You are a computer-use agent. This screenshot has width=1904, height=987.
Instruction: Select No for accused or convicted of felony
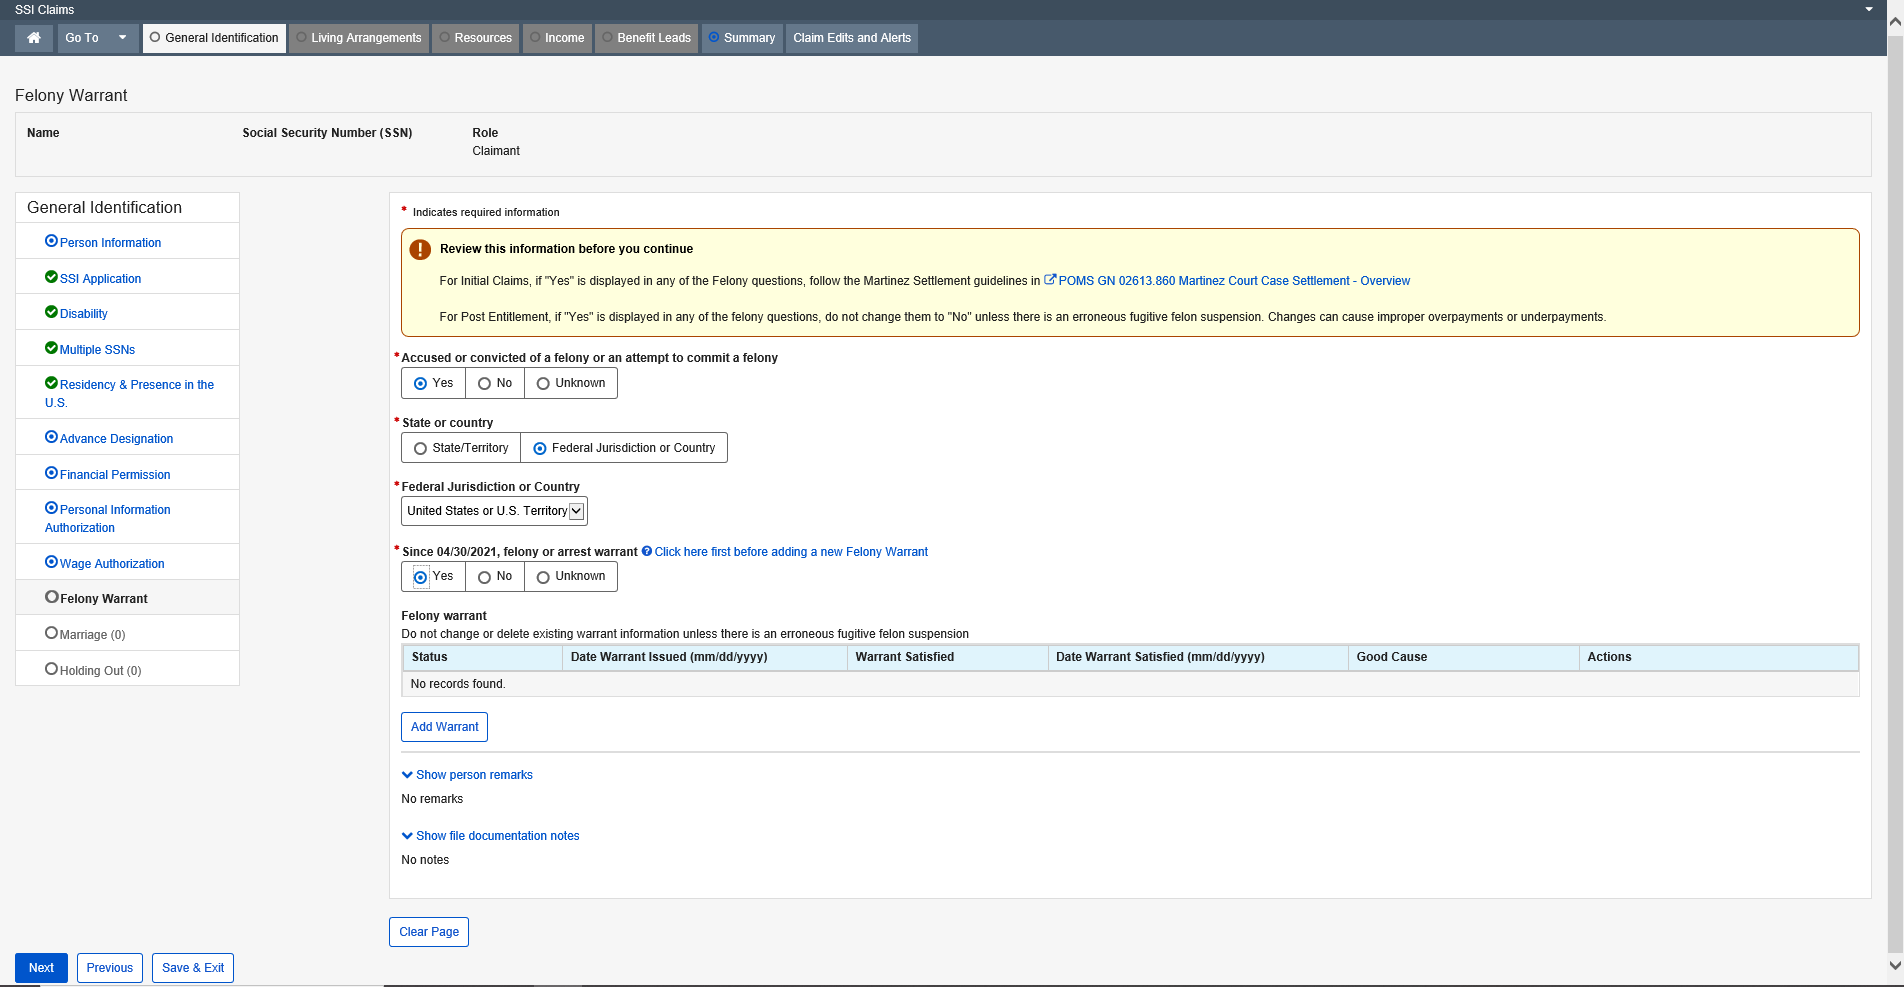[x=485, y=383]
